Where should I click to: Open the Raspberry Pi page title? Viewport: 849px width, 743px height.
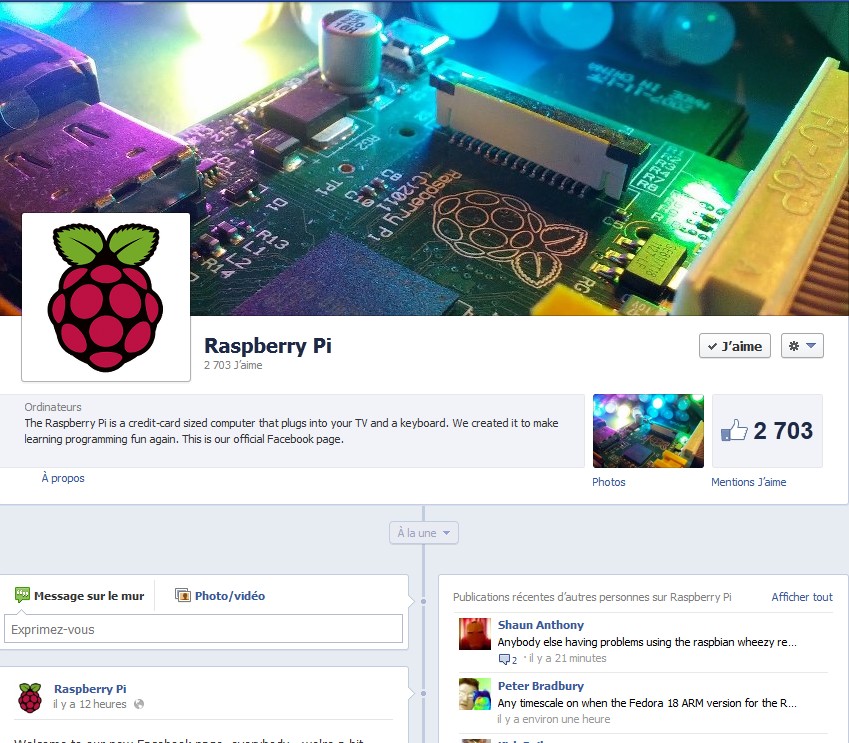coord(267,346)
